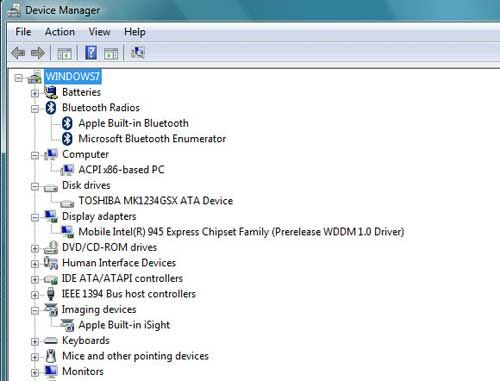Open the Action menu
This screenshot has width=500, height=381.
point(60,32)
